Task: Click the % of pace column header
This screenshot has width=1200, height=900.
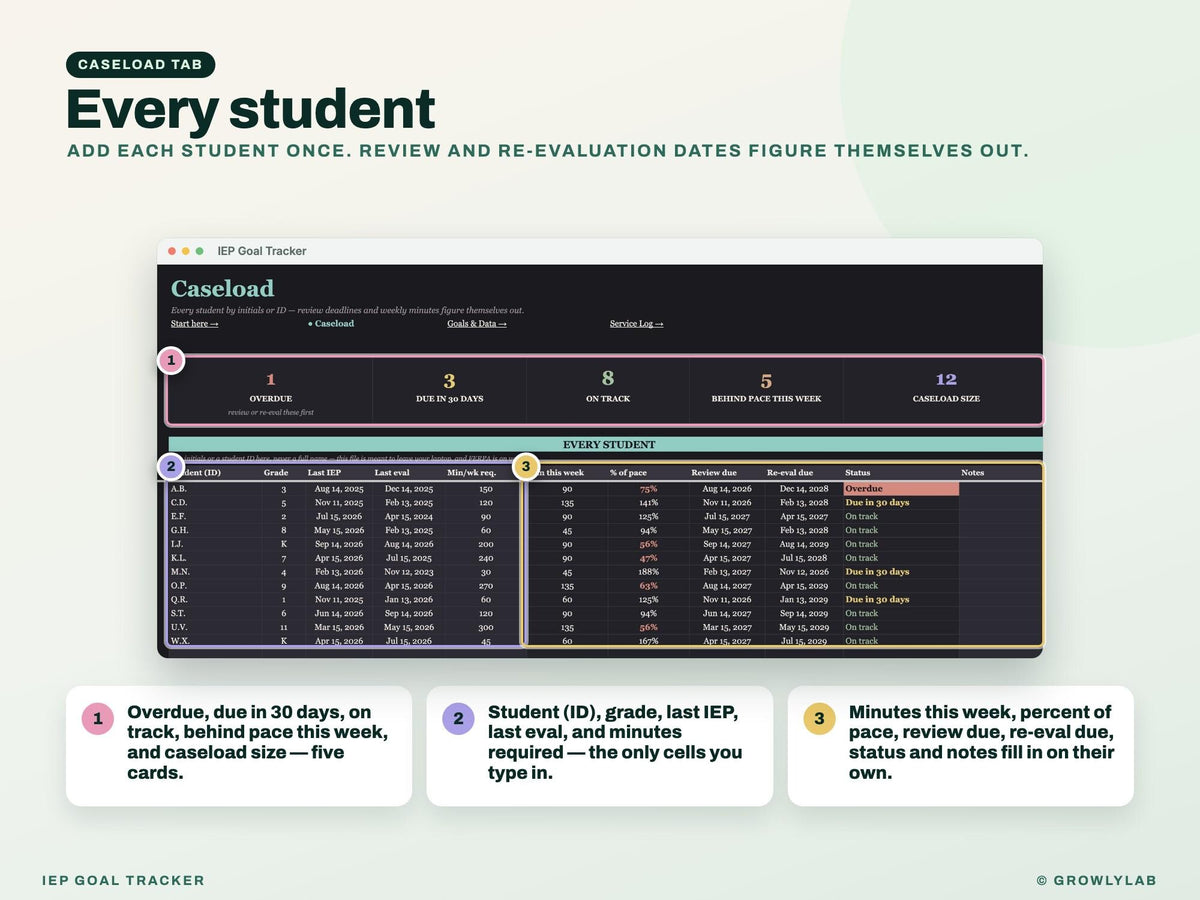Action: pos(629,472)
